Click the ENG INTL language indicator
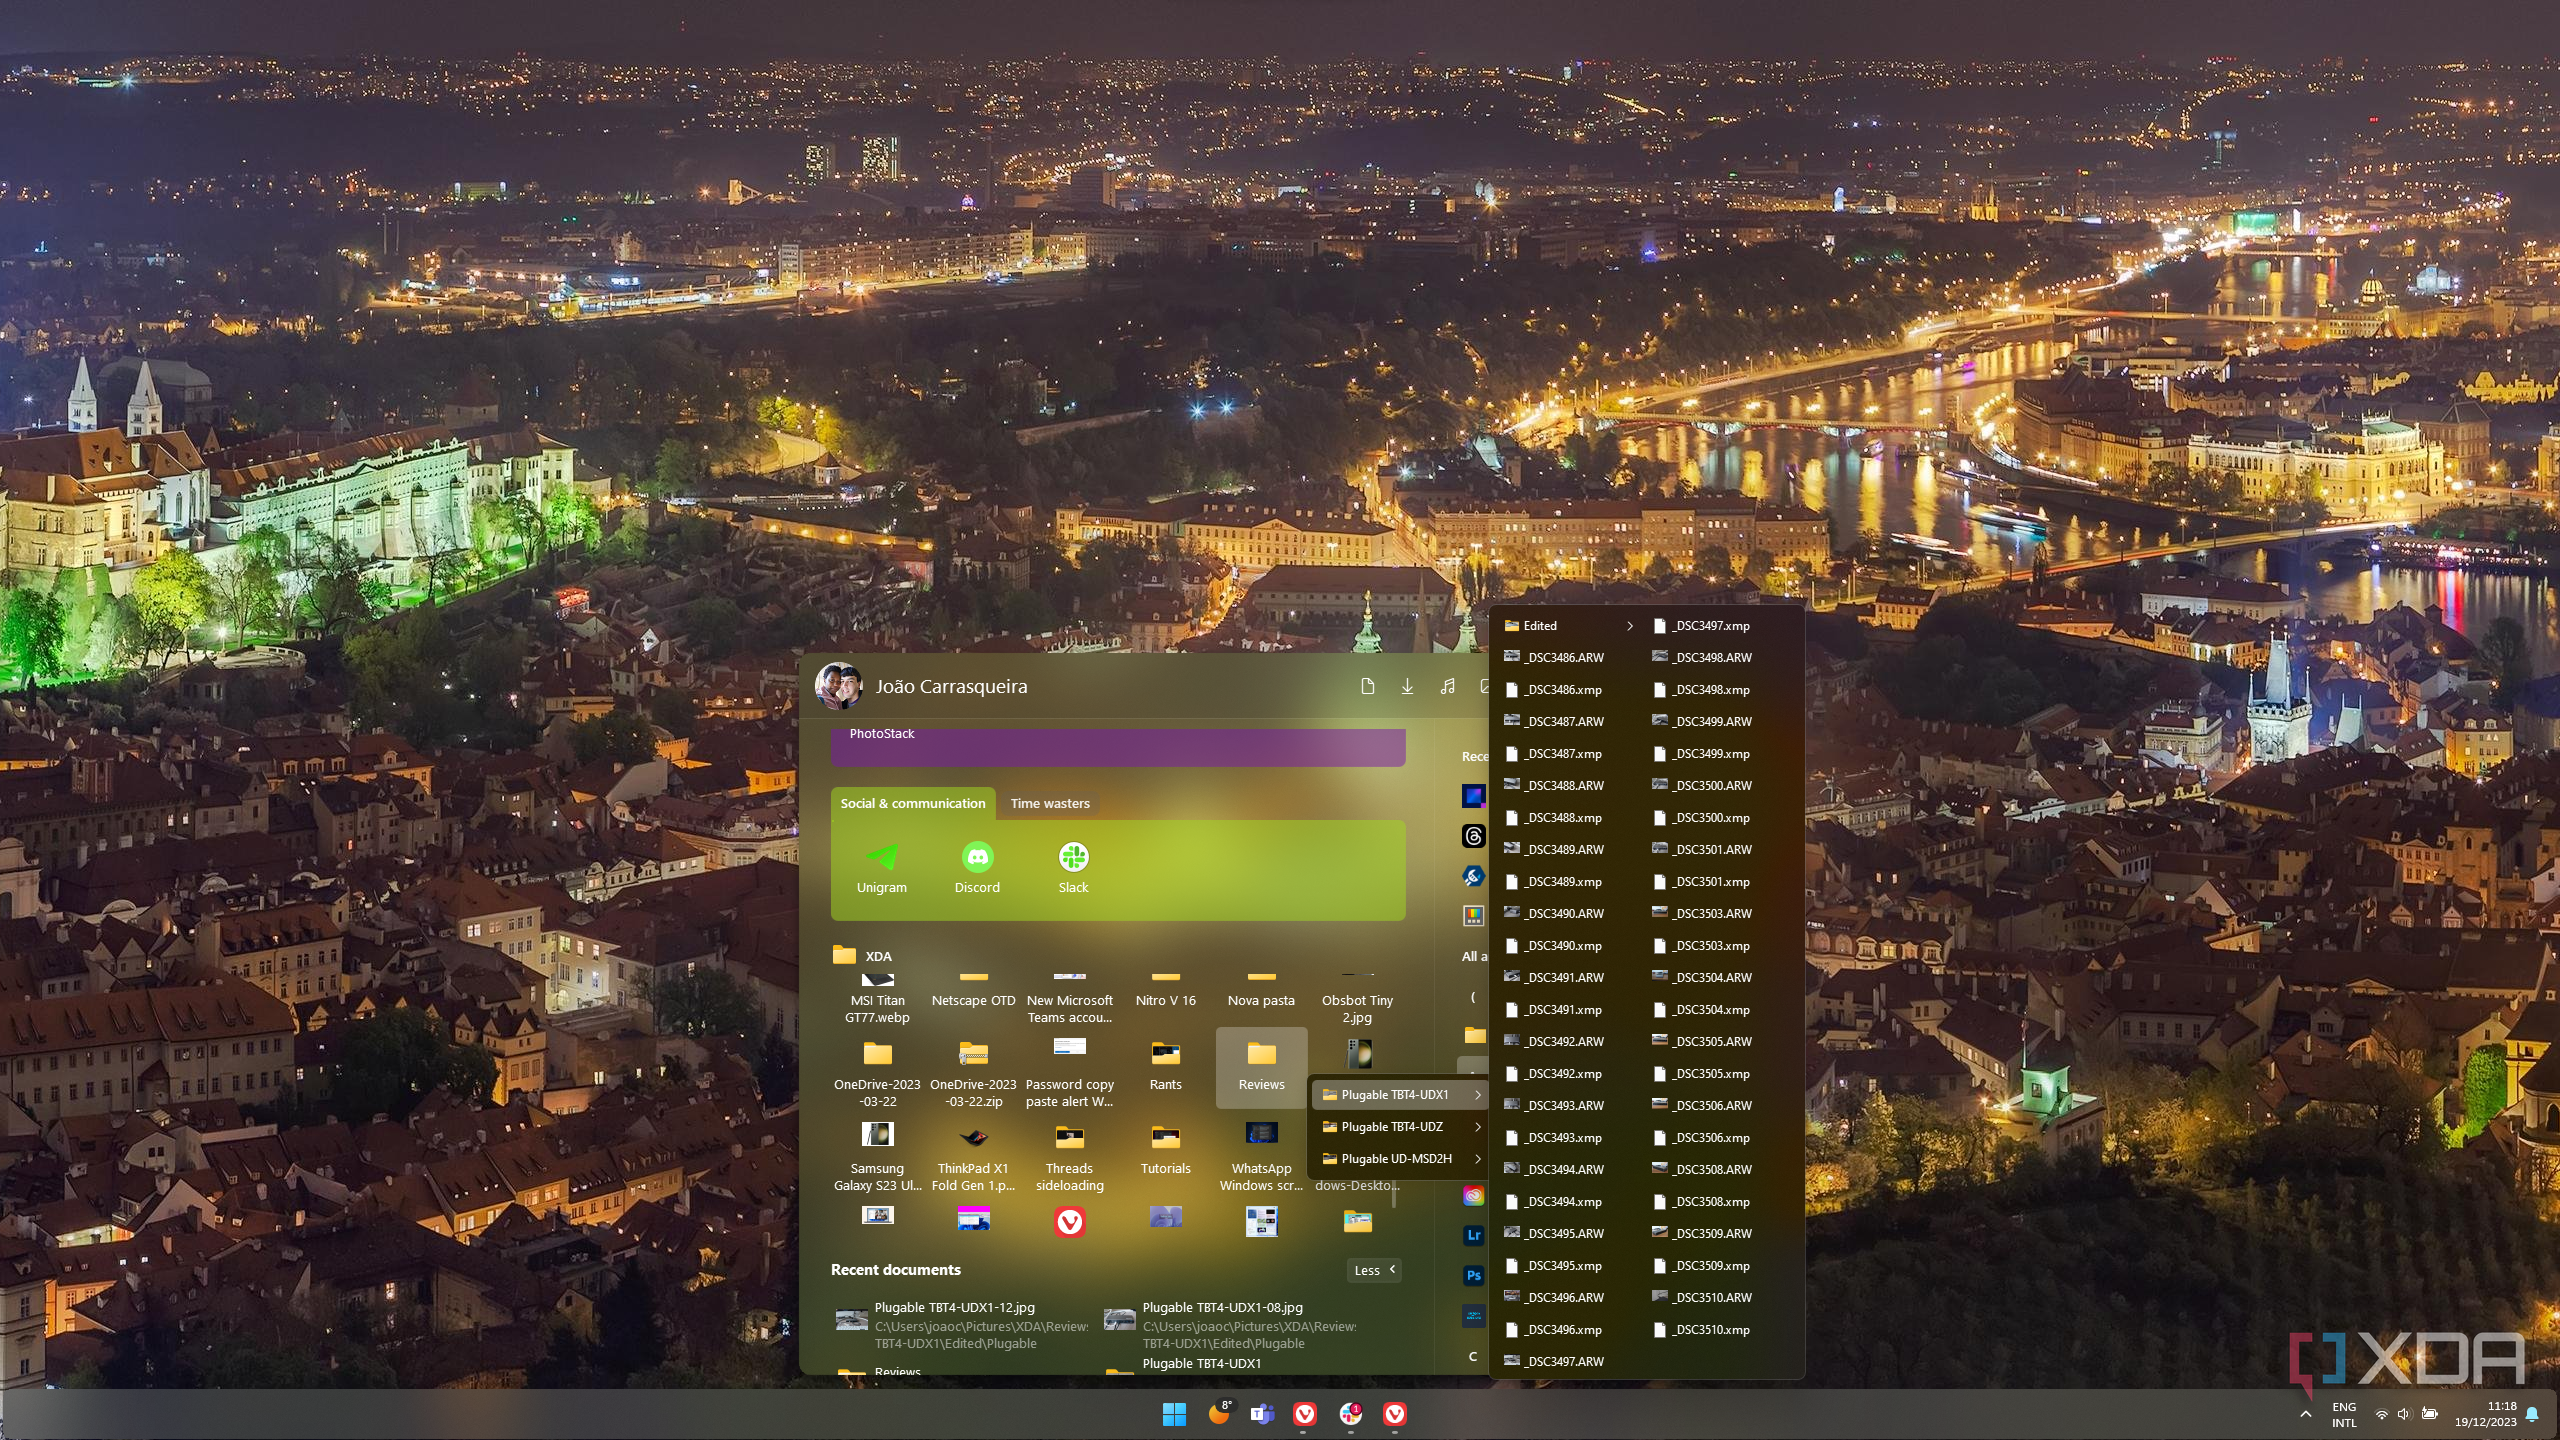Screen dimensions: 2560x1440 click(x=2344, y=1414)
